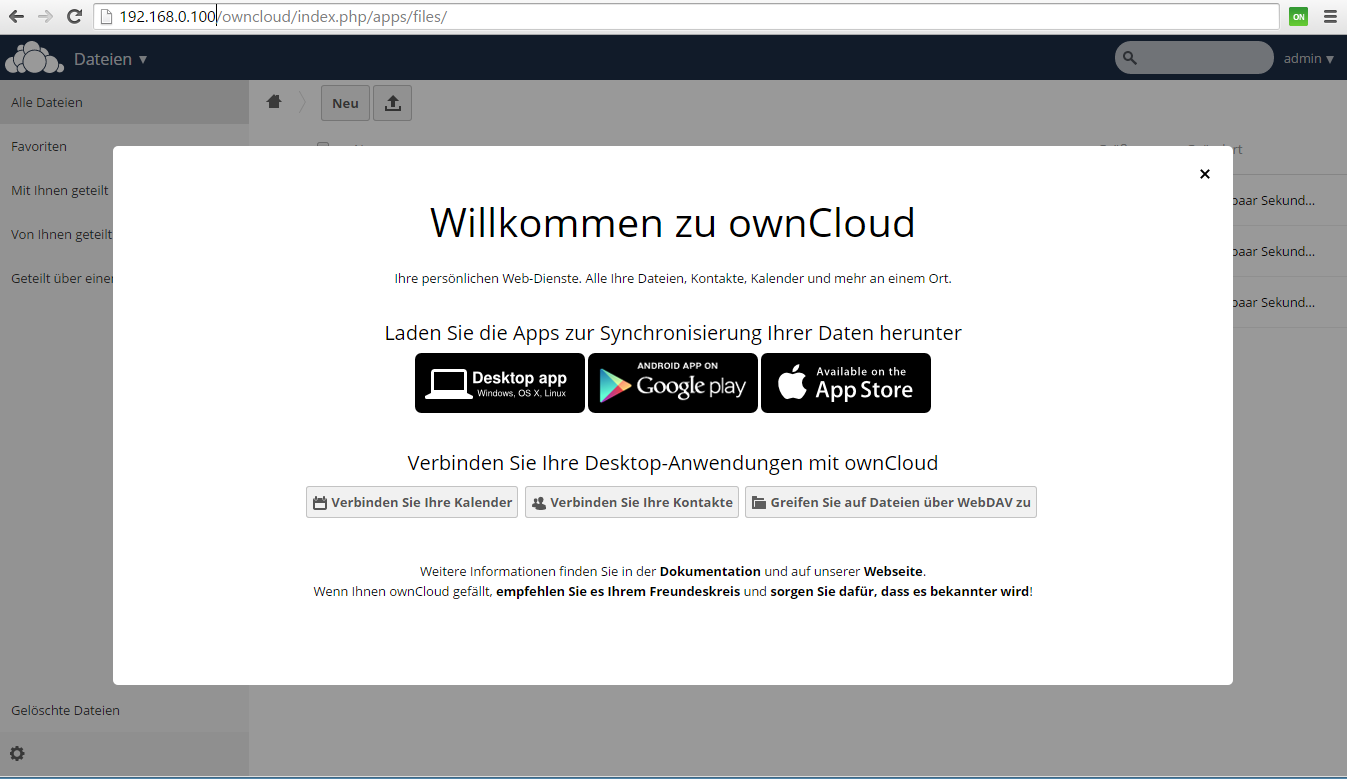This screenshot has height=779, width=1347.
Task: Click sorgen Sie dafür, dass es bekannter wird link
Action: tap(899, 591)
